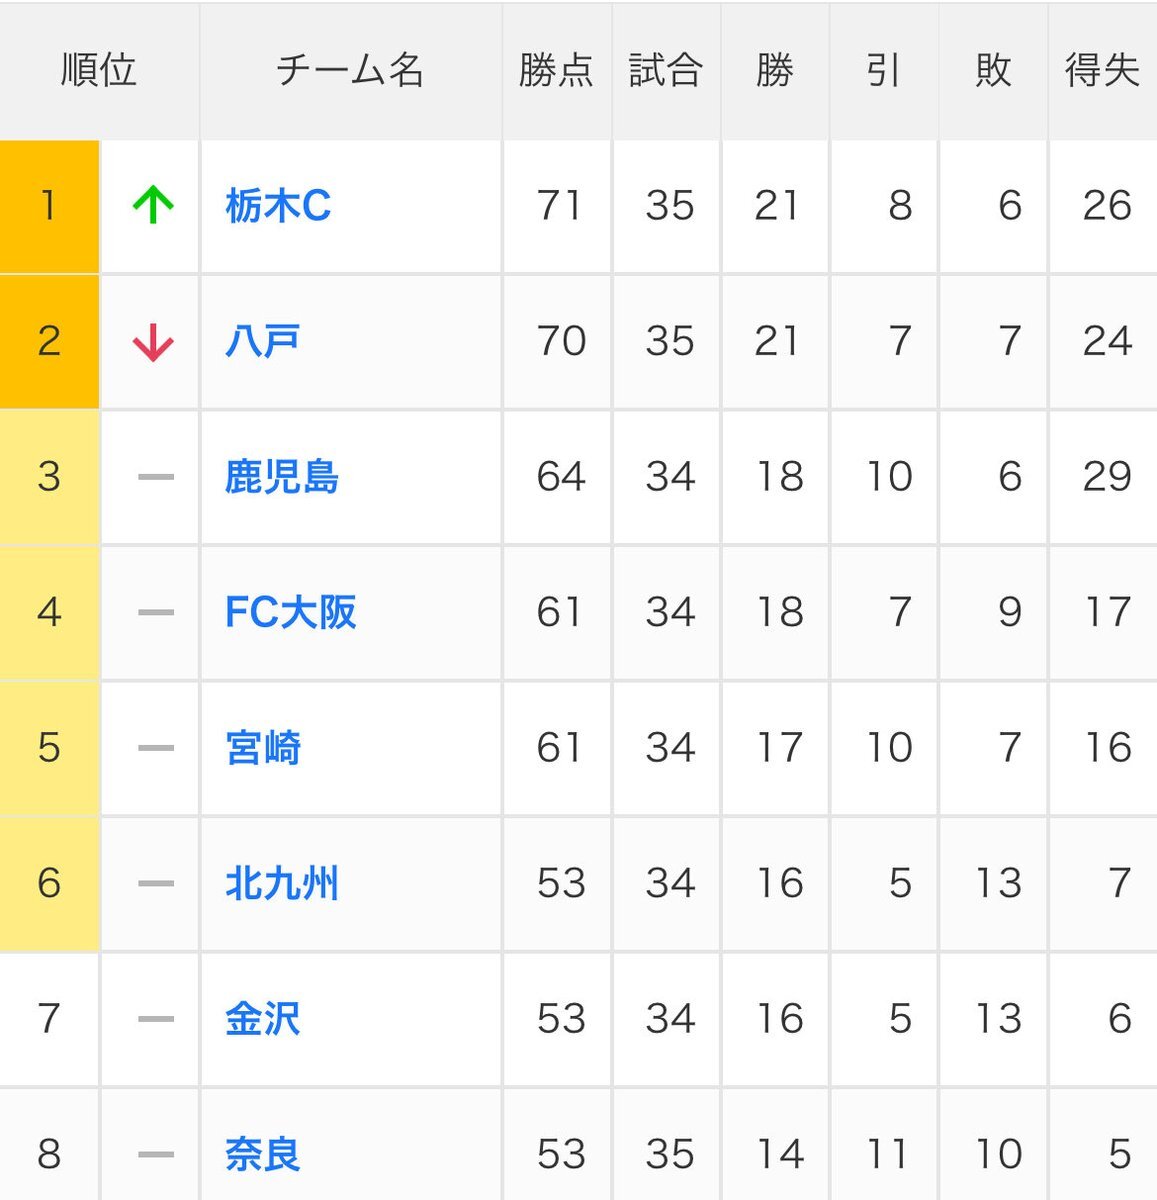This screenshot has width=1157, height=1200.
Task: Click the 得失 column header
Action: tap(1102, 71)
